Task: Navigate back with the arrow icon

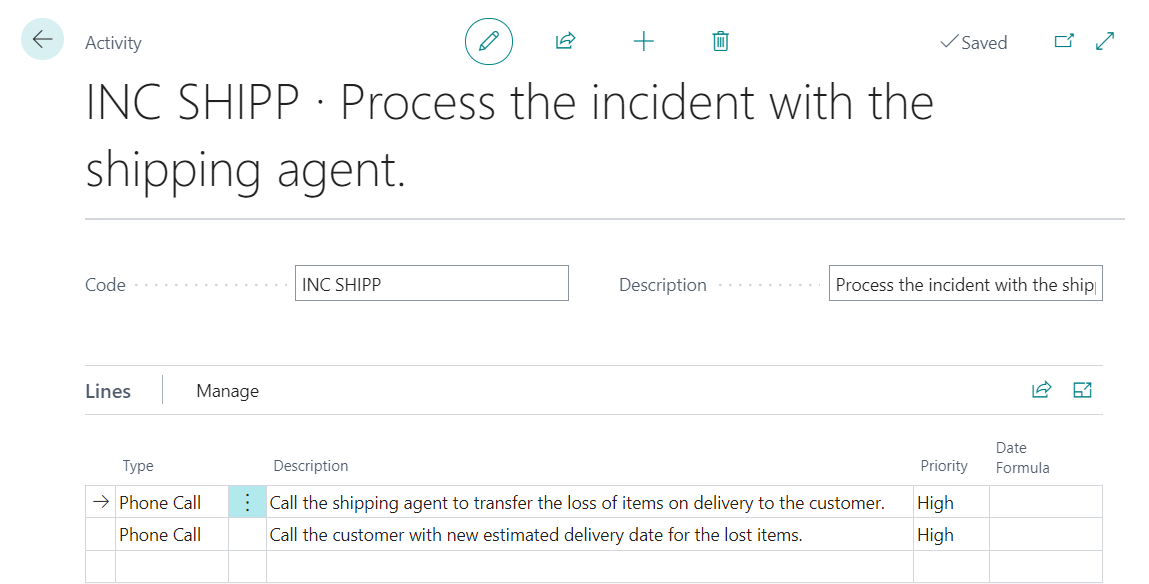Action: click(x=41, y=38)
